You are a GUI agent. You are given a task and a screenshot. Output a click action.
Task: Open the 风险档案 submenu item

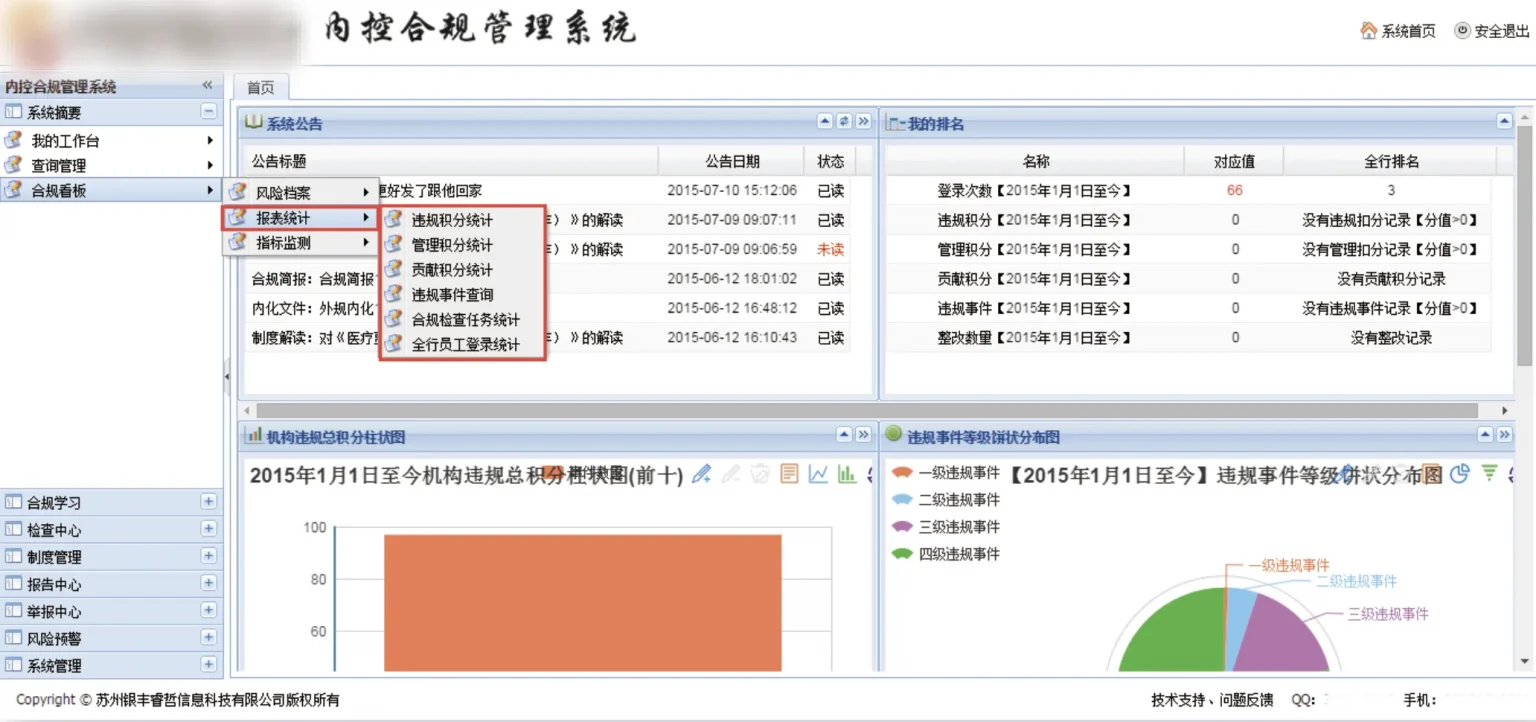tap(283, 193)
